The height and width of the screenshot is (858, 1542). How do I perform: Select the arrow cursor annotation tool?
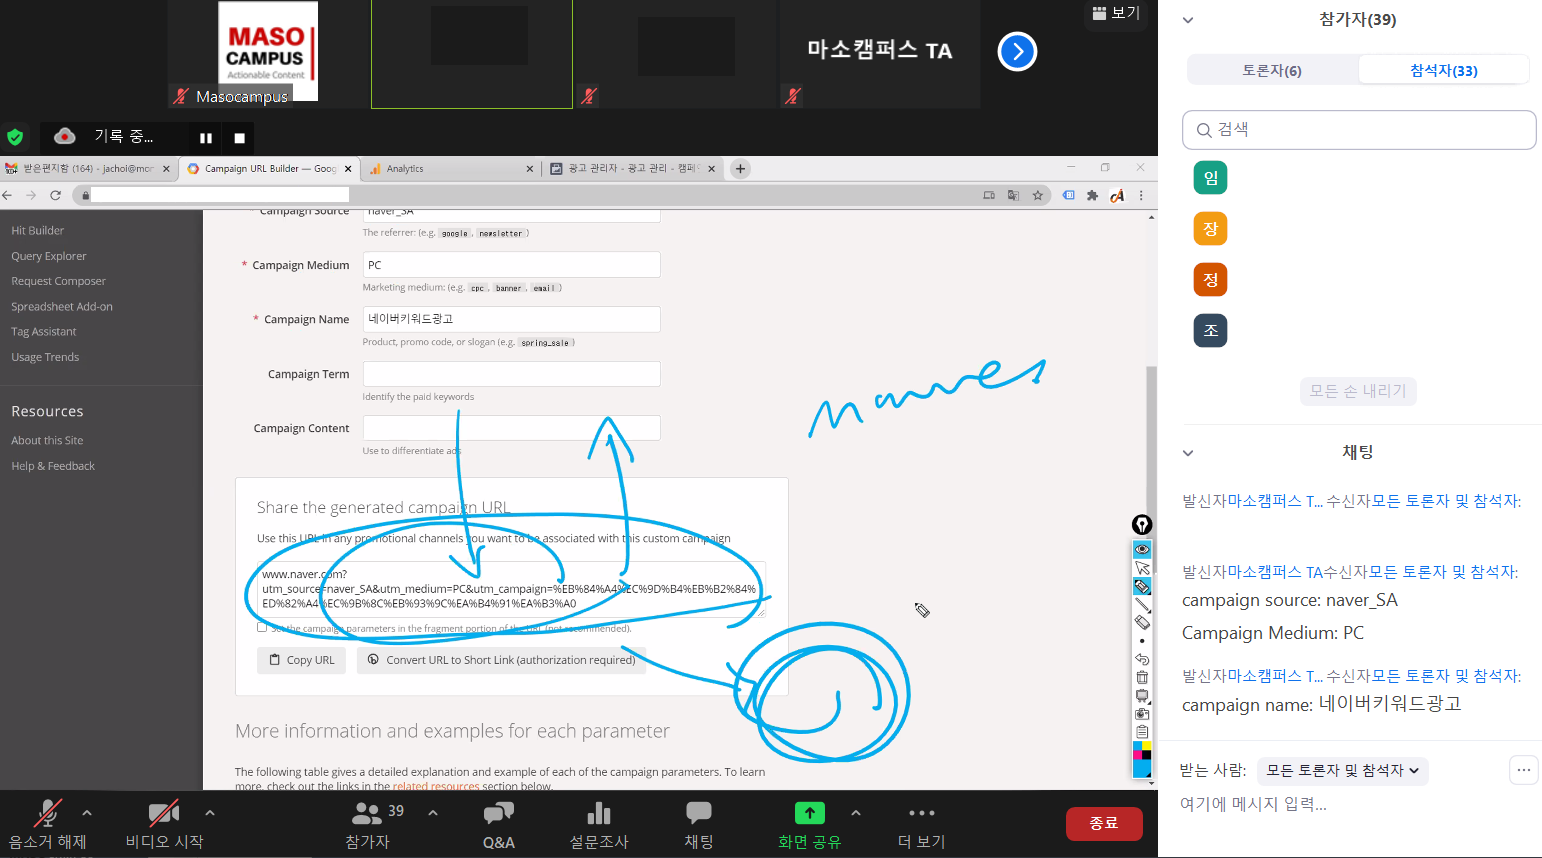coord(1142,568)
